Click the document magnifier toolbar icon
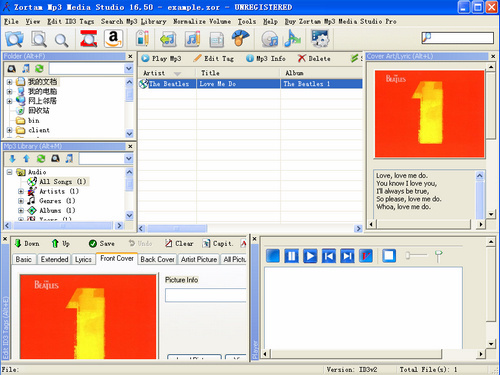500x375 pixels. (x=39, y=39)
